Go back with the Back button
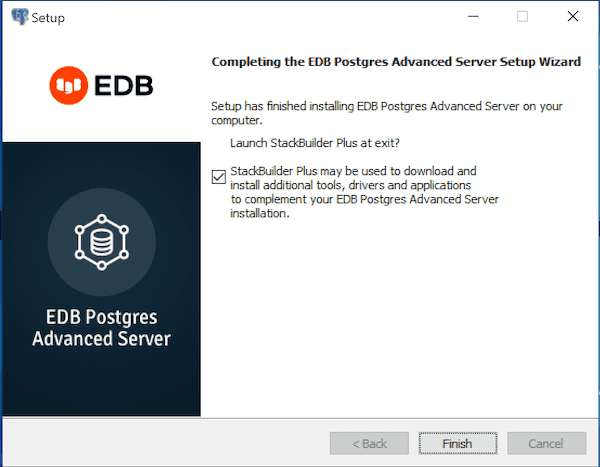 point(369,443)
